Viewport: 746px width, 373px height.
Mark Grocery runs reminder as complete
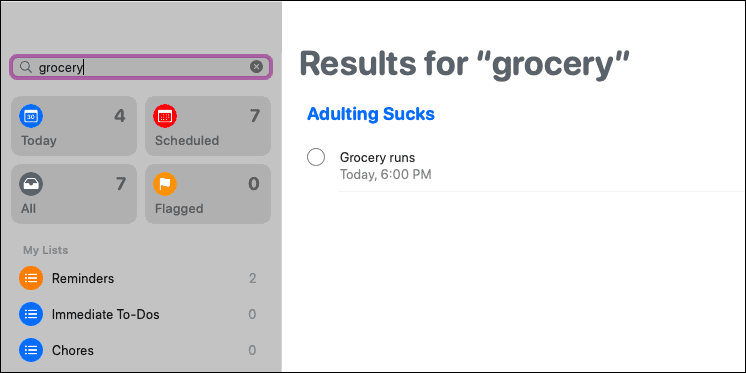[x=316, y=157]
